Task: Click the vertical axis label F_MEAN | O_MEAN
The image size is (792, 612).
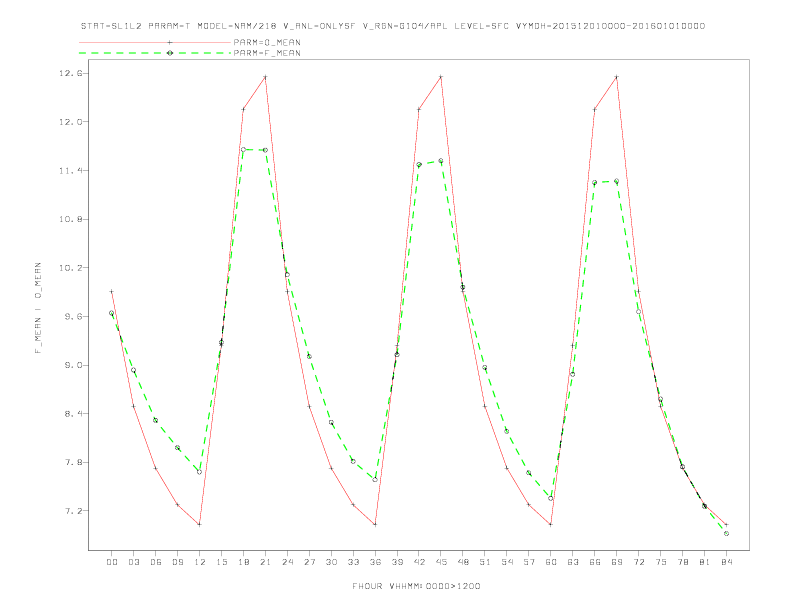Action: [38, 308]
